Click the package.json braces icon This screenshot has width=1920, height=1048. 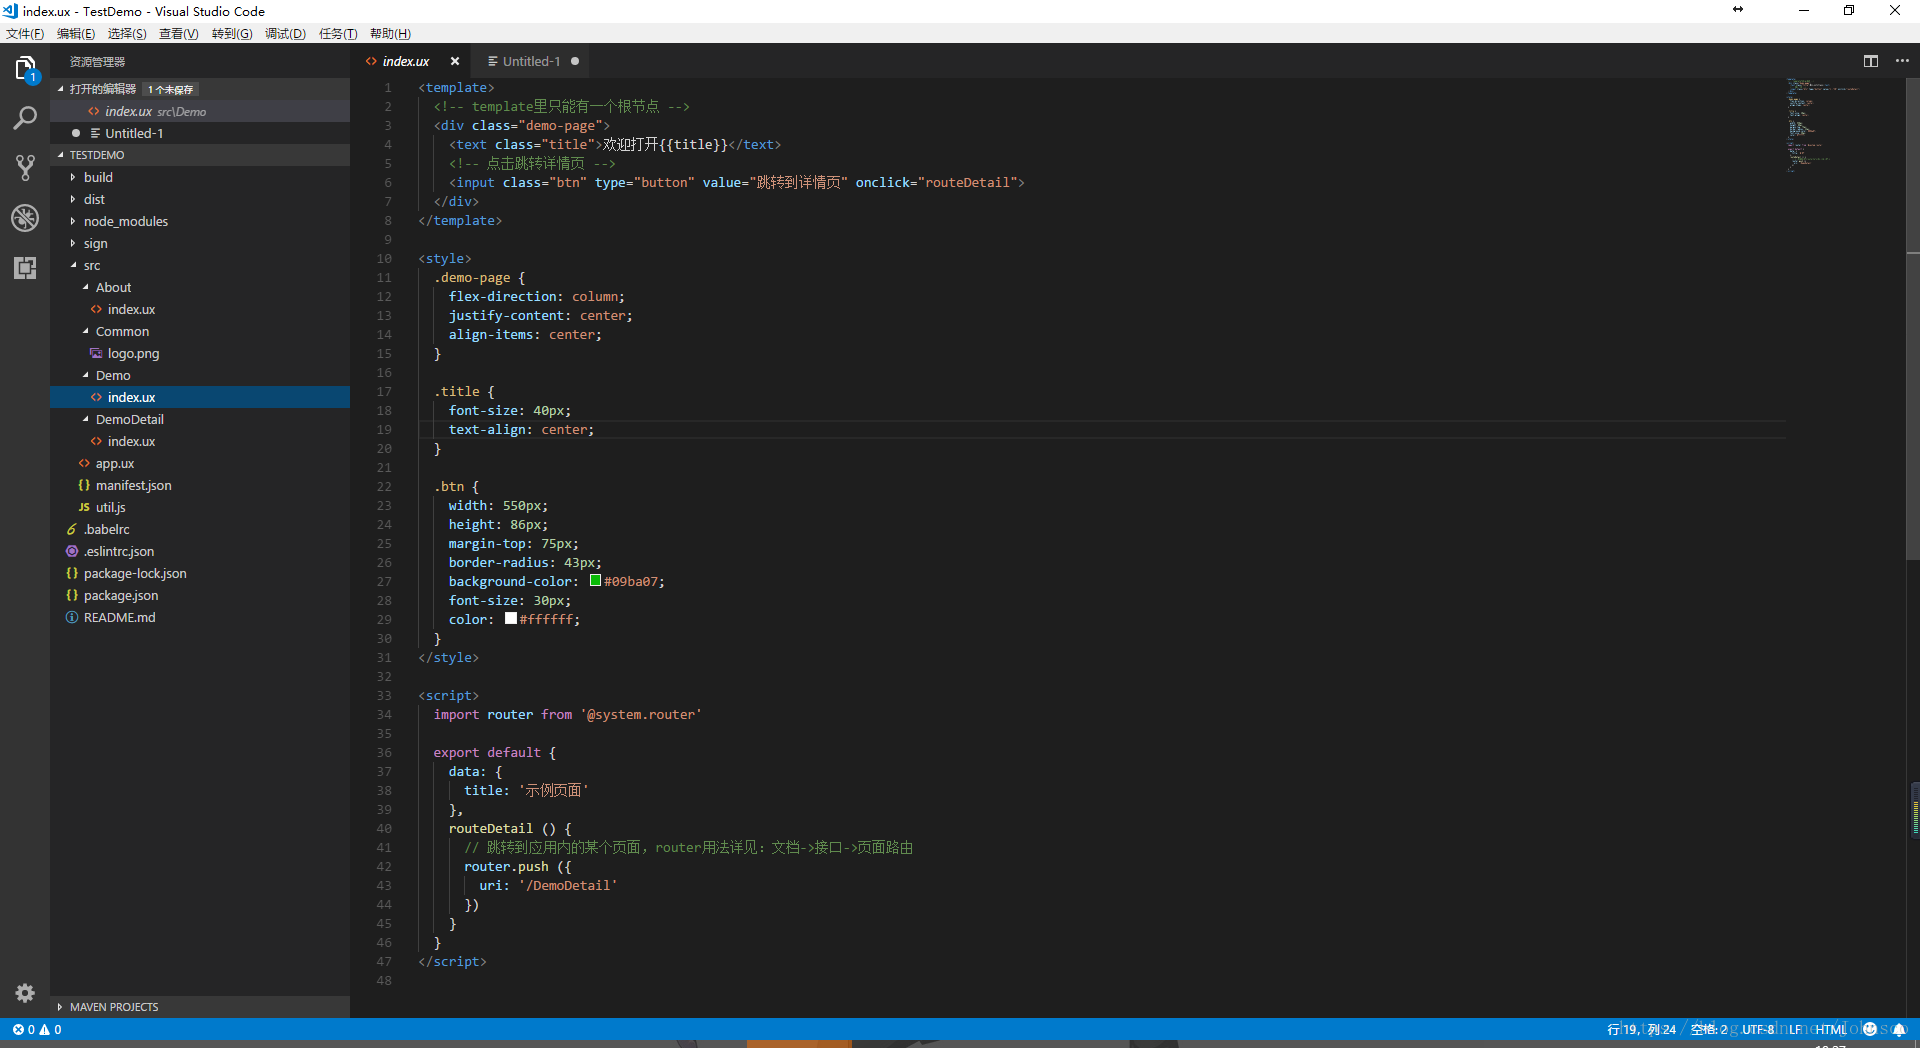tap(72, 595)
